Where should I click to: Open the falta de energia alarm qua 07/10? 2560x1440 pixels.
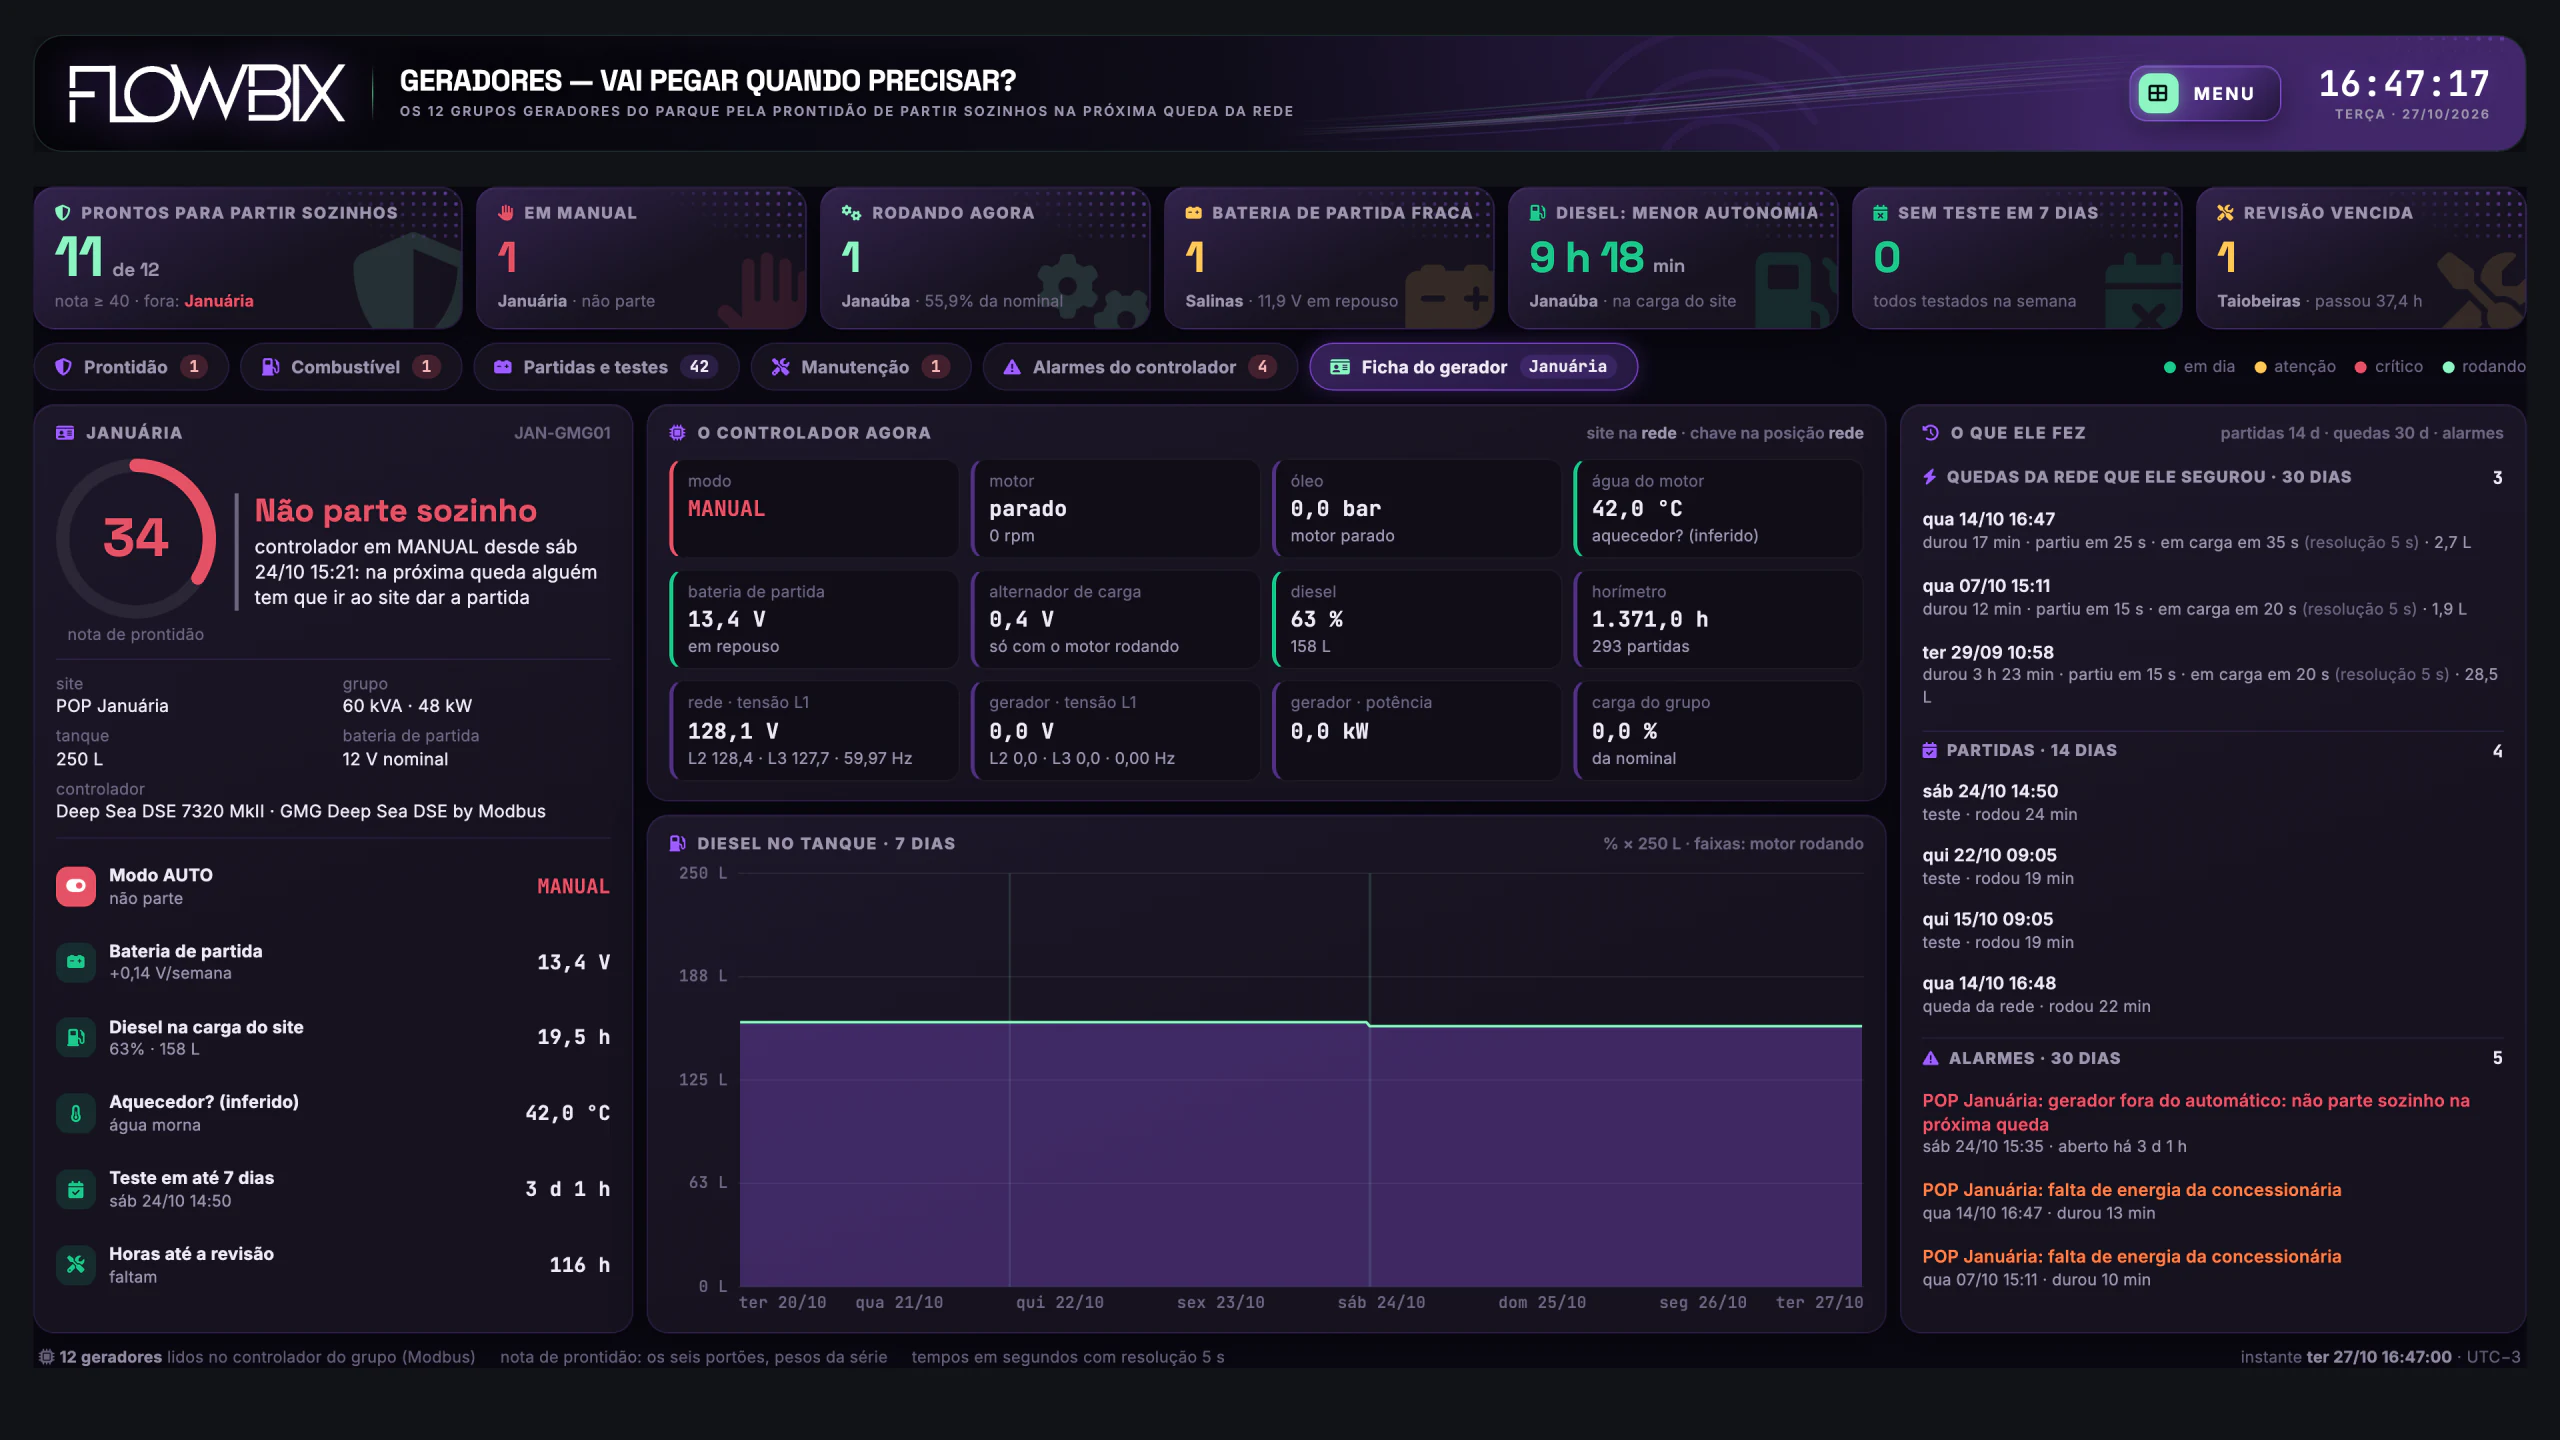[x=2210, y=1268]
